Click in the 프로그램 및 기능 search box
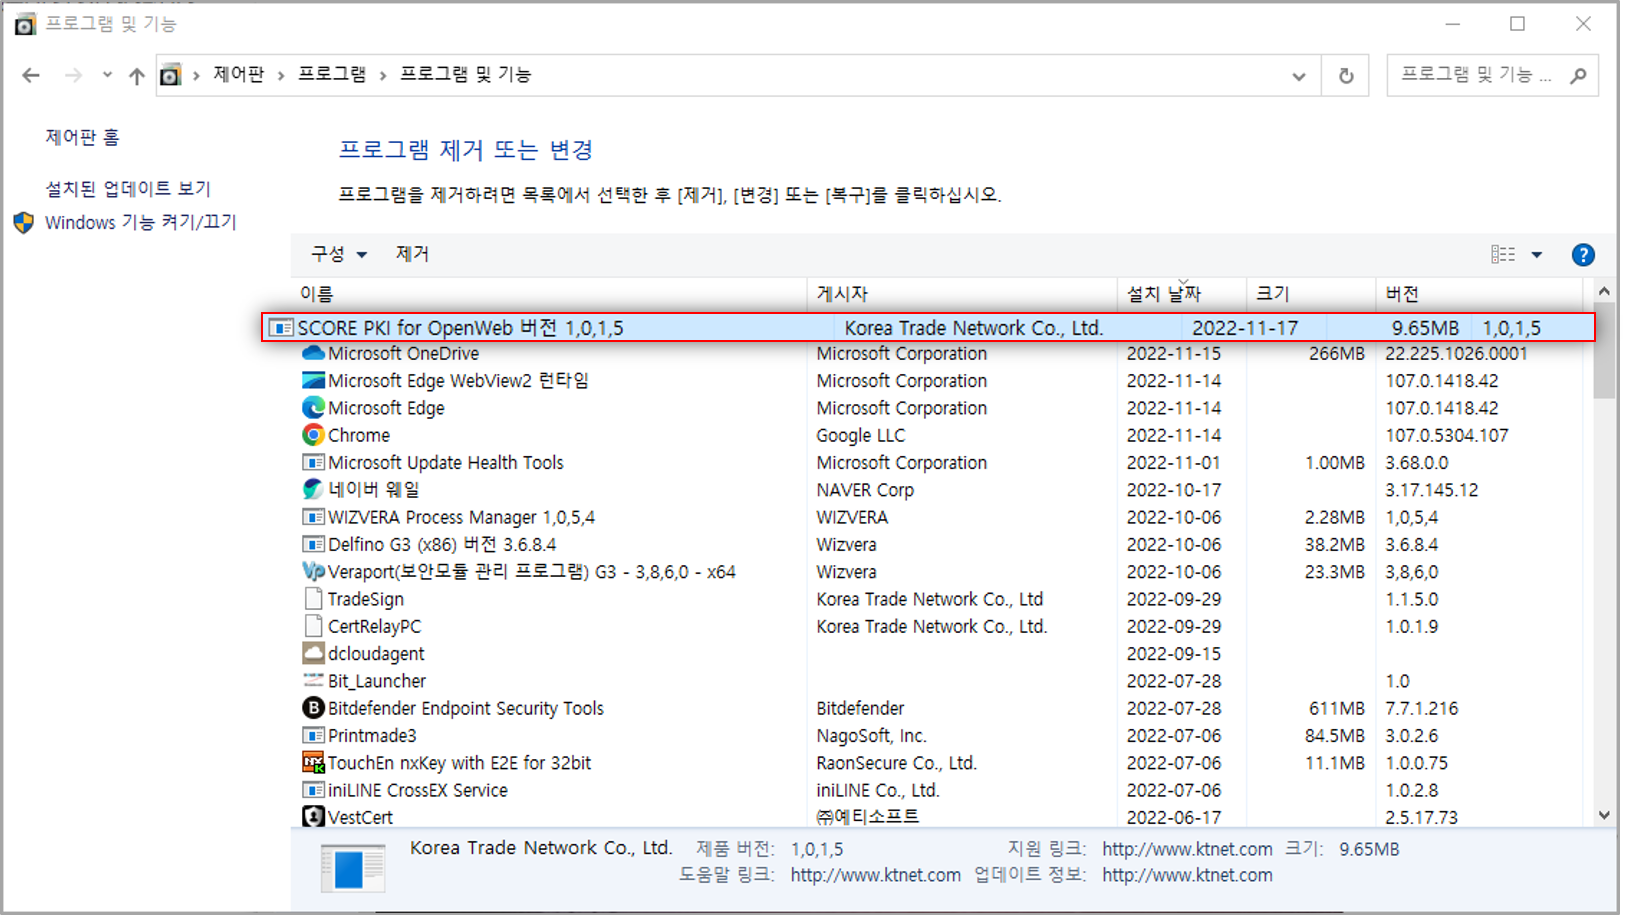This screenshot has width=1627, height=915. [1476, 75]
